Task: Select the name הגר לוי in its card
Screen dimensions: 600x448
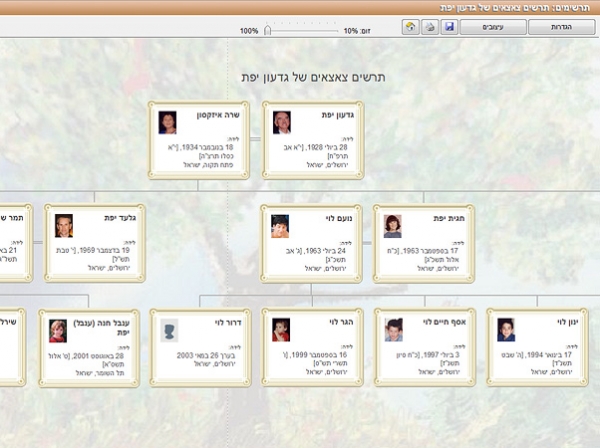Action: click(x=341, y=322)
